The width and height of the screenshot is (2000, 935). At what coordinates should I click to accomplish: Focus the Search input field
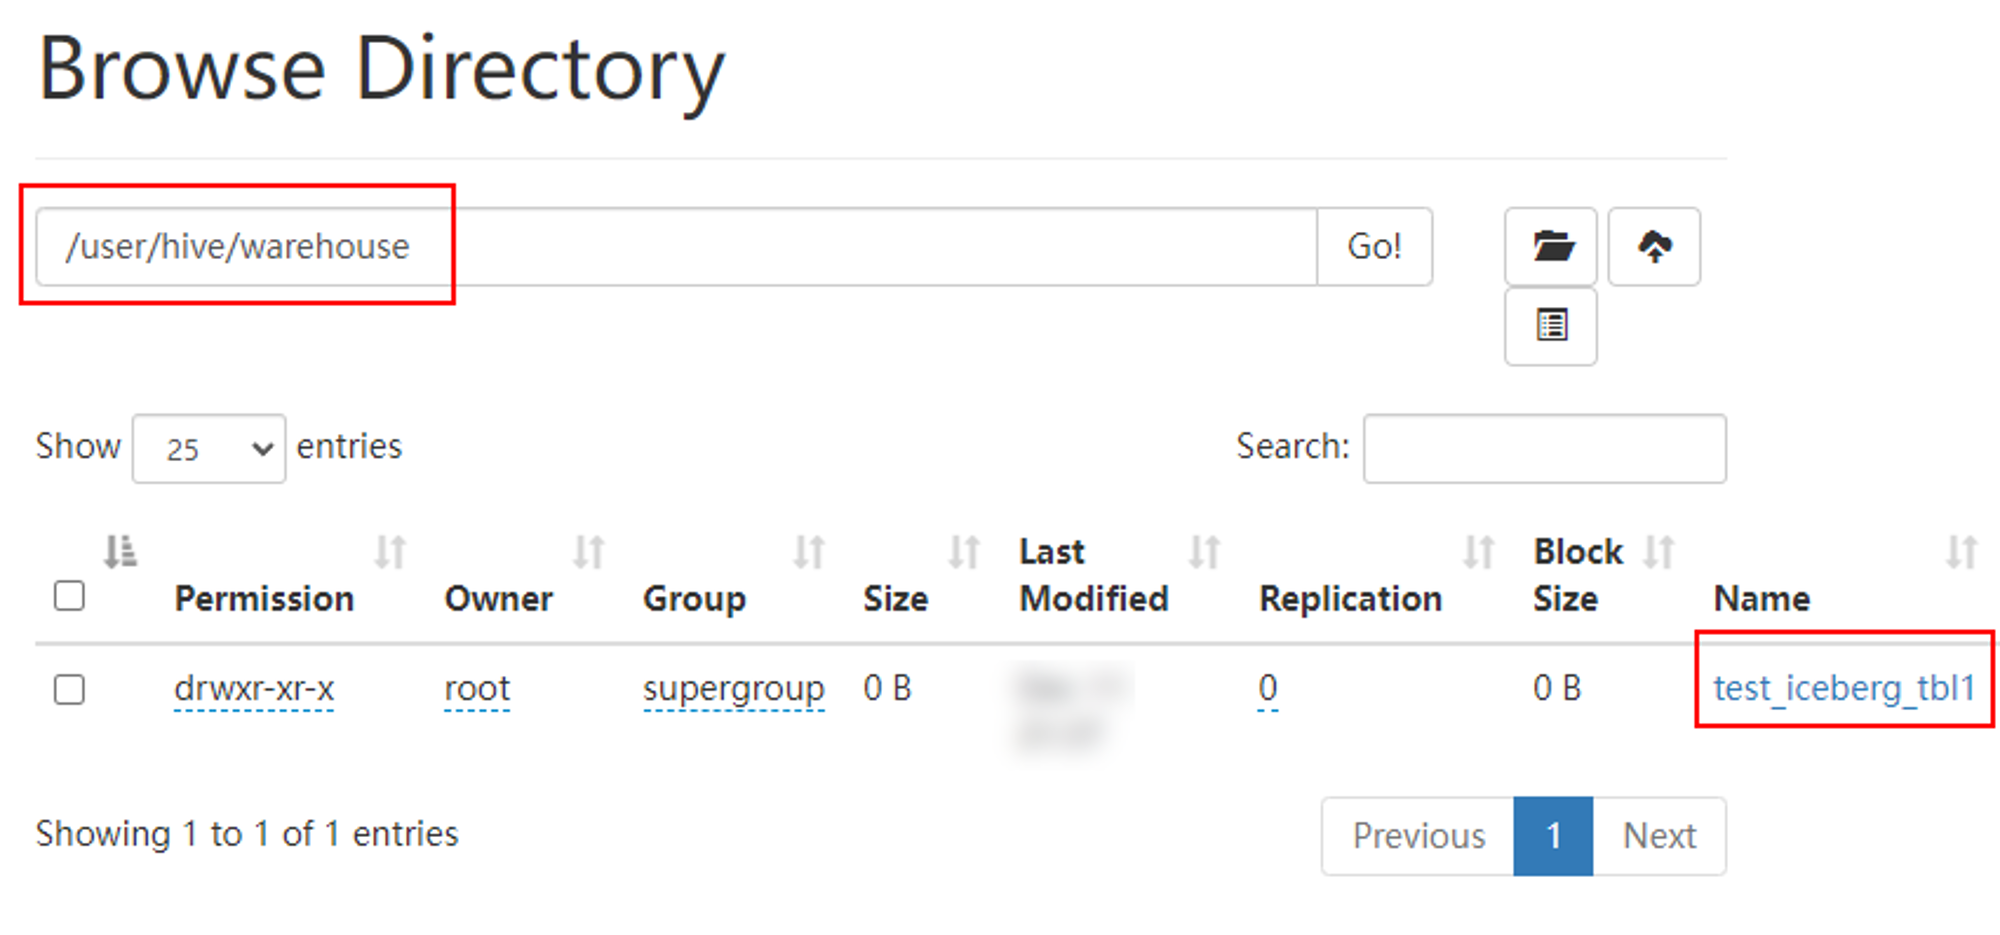coord(1544,448)
